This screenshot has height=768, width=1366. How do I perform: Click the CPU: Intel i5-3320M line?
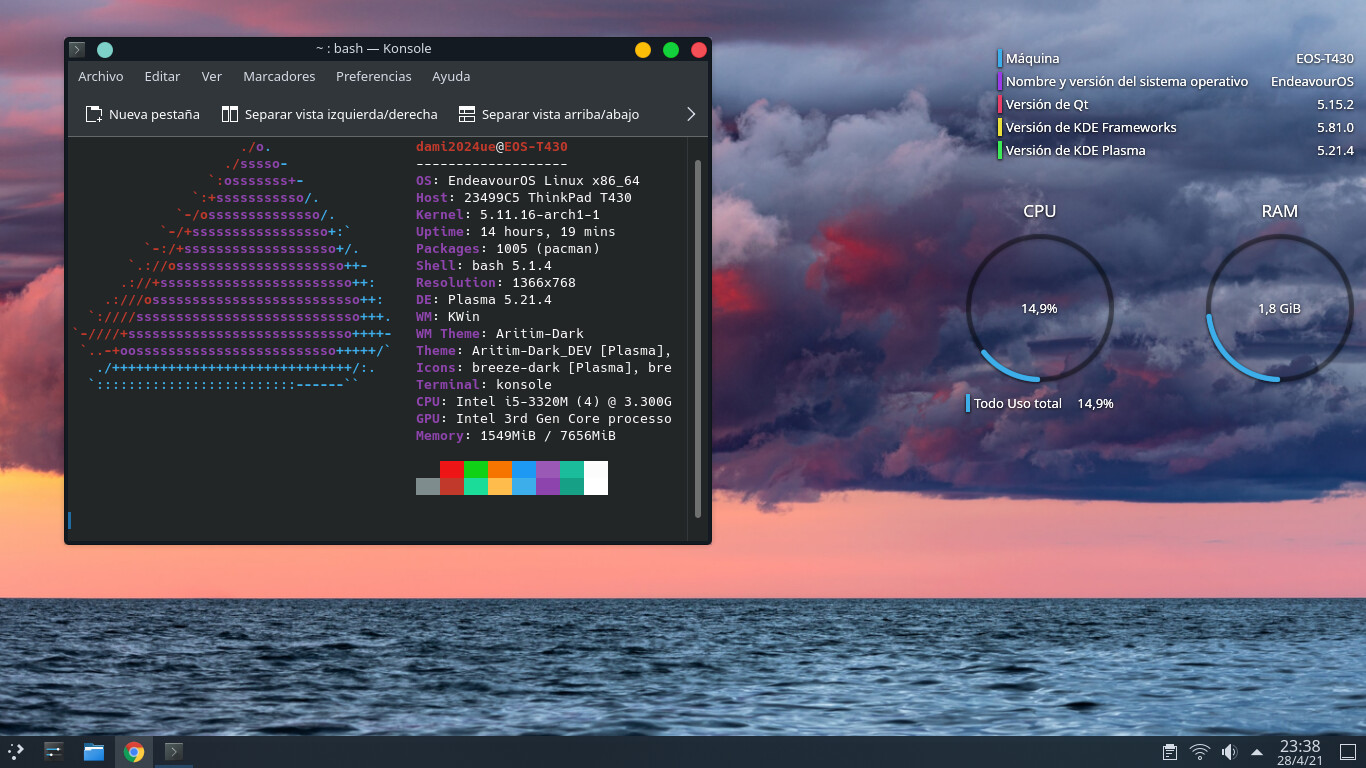(544, 402)
